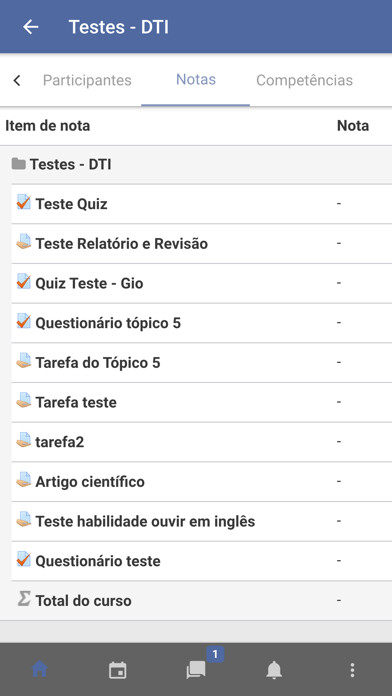Open the three-dot more menu
Viewport: 392px width, 696px height.
click(352, 670)
